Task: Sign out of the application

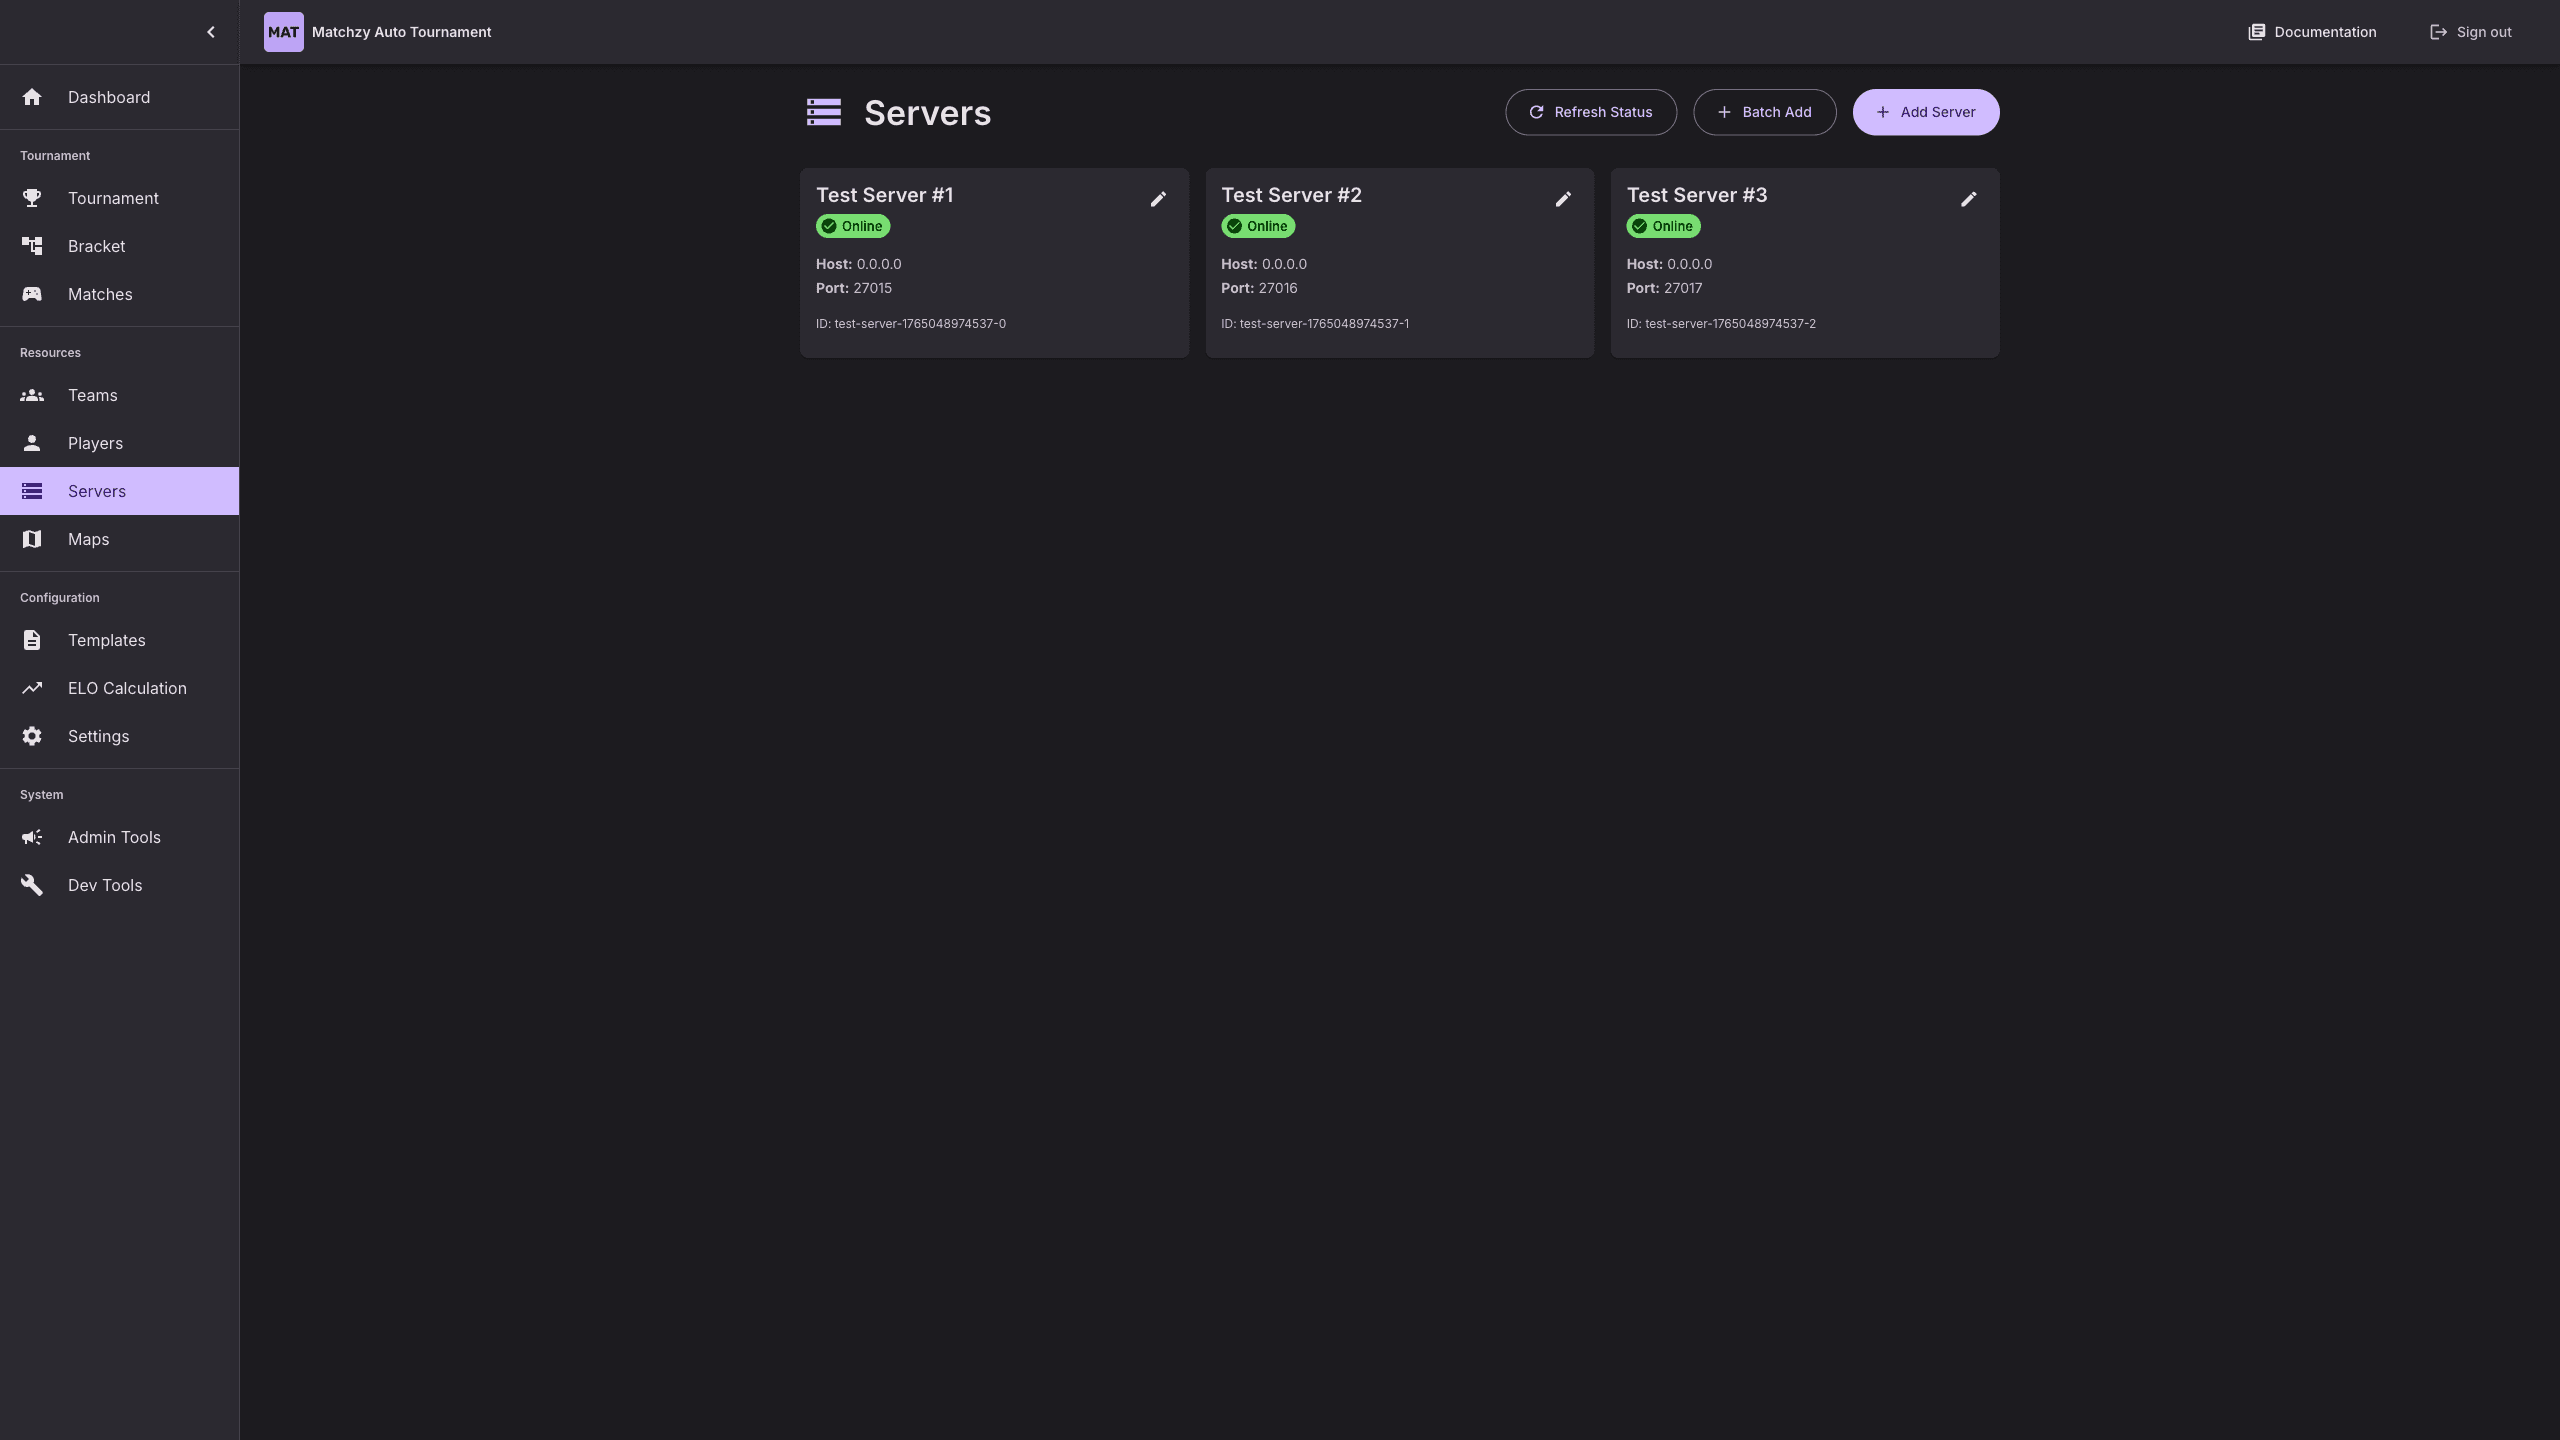Action: (2470, 32)
